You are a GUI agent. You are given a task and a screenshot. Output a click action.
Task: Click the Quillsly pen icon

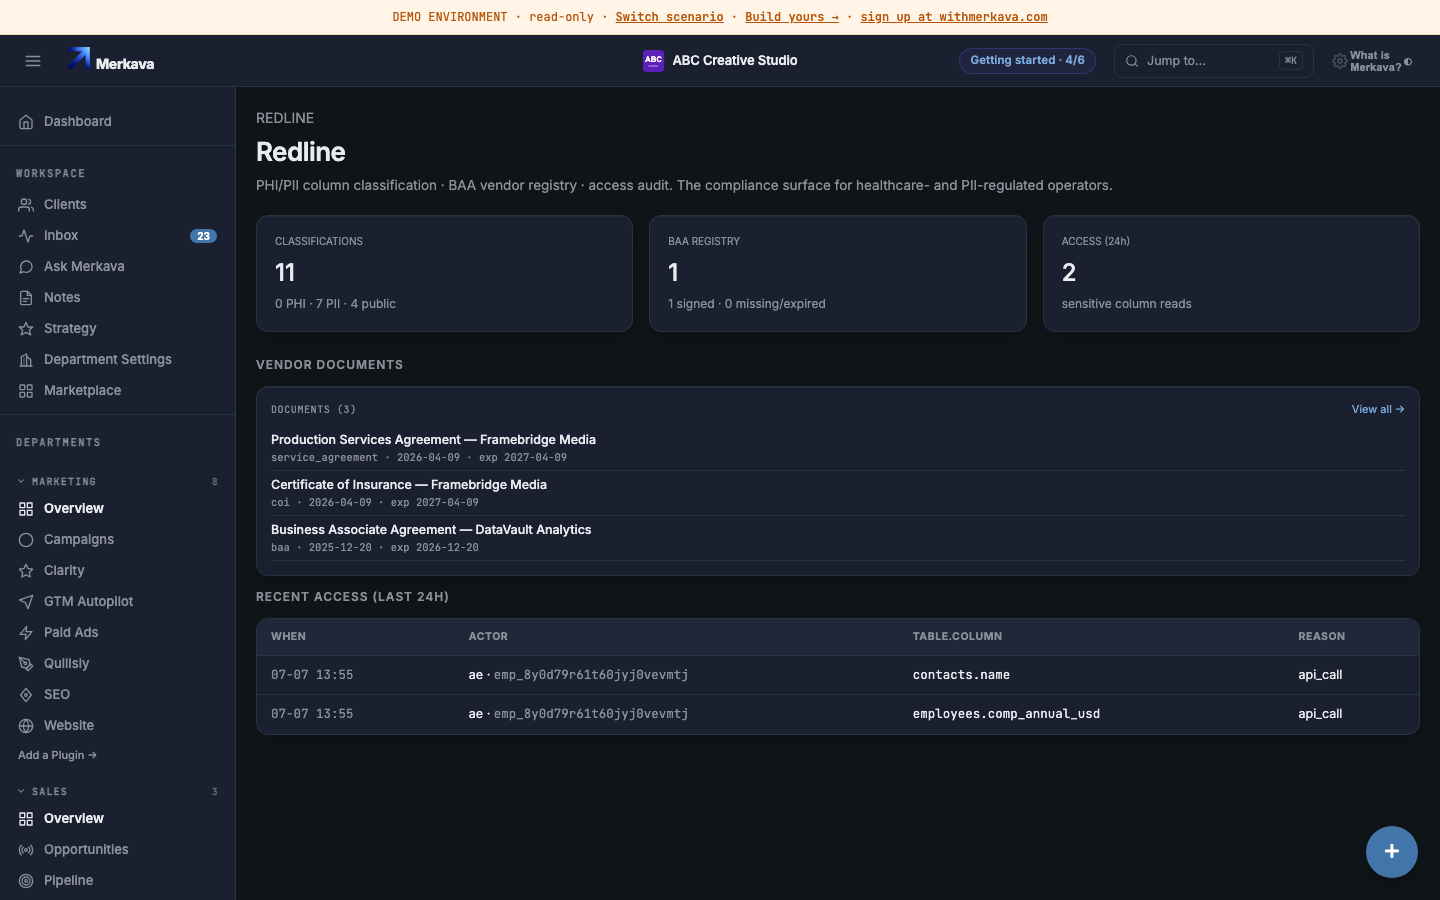pos(26,664)
